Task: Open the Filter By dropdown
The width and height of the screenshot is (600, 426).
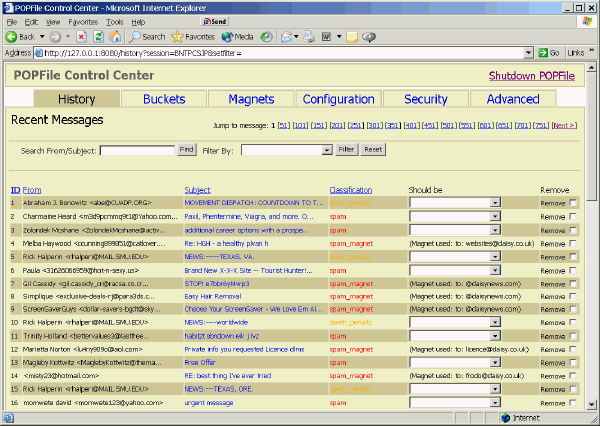Action: [286, 150]
